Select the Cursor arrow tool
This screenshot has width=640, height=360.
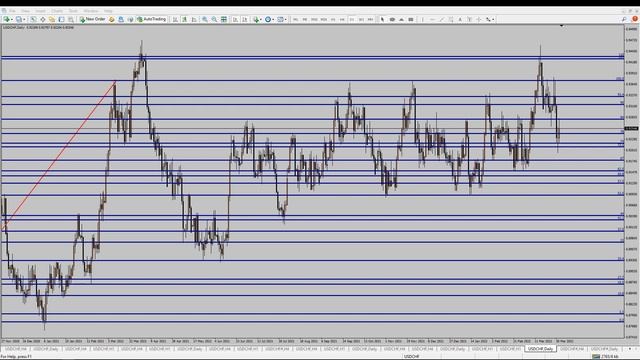[x=382, y=19]
